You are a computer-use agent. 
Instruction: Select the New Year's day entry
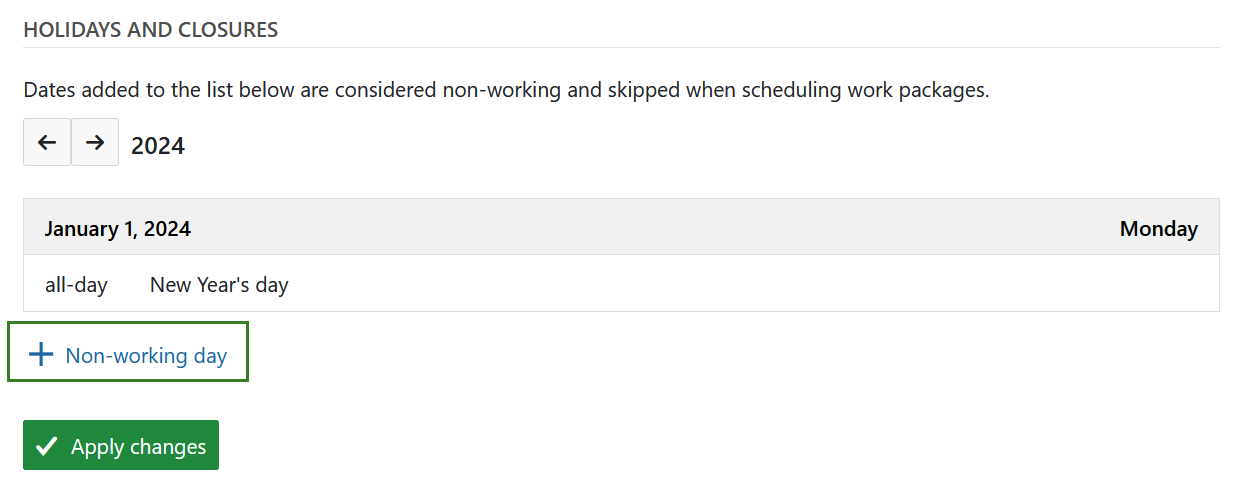click(x=219, y=285)
